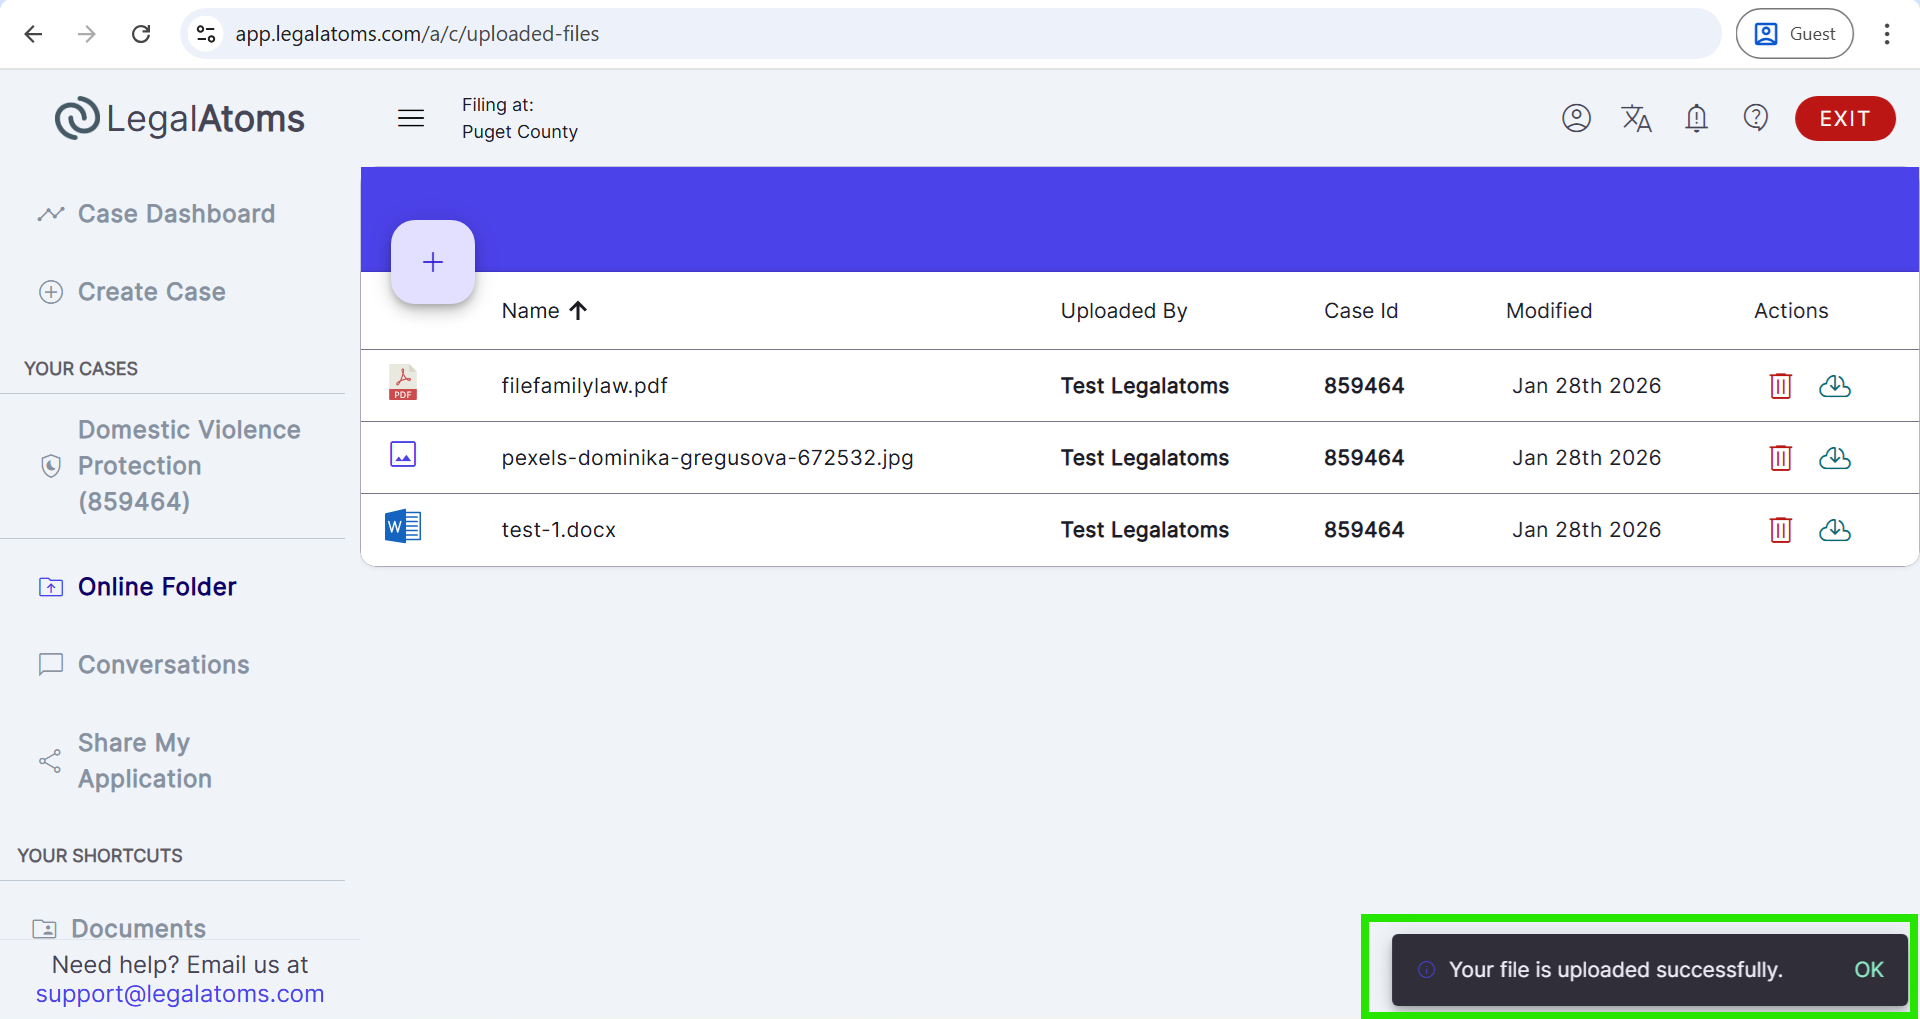Toggle the hamburger sidebar menu
The width and height of the screenshot is (1920, 1019).
(411, 118)
